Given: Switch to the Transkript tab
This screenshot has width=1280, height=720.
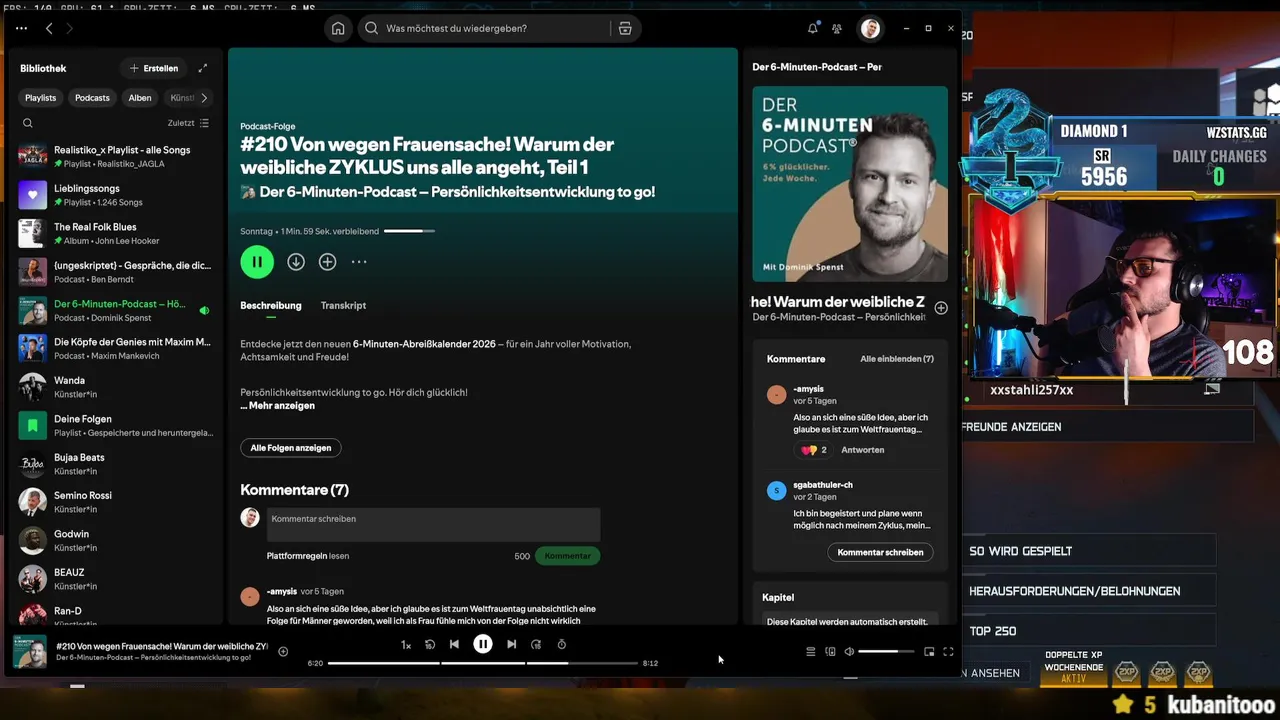Looking at the screenshot, I should pos(343,306).
